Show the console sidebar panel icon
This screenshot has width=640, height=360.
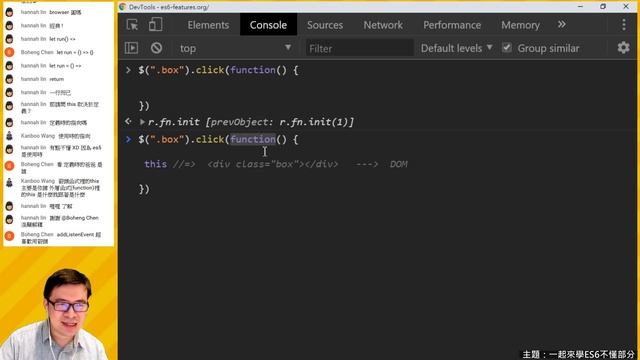pos(131,48)
